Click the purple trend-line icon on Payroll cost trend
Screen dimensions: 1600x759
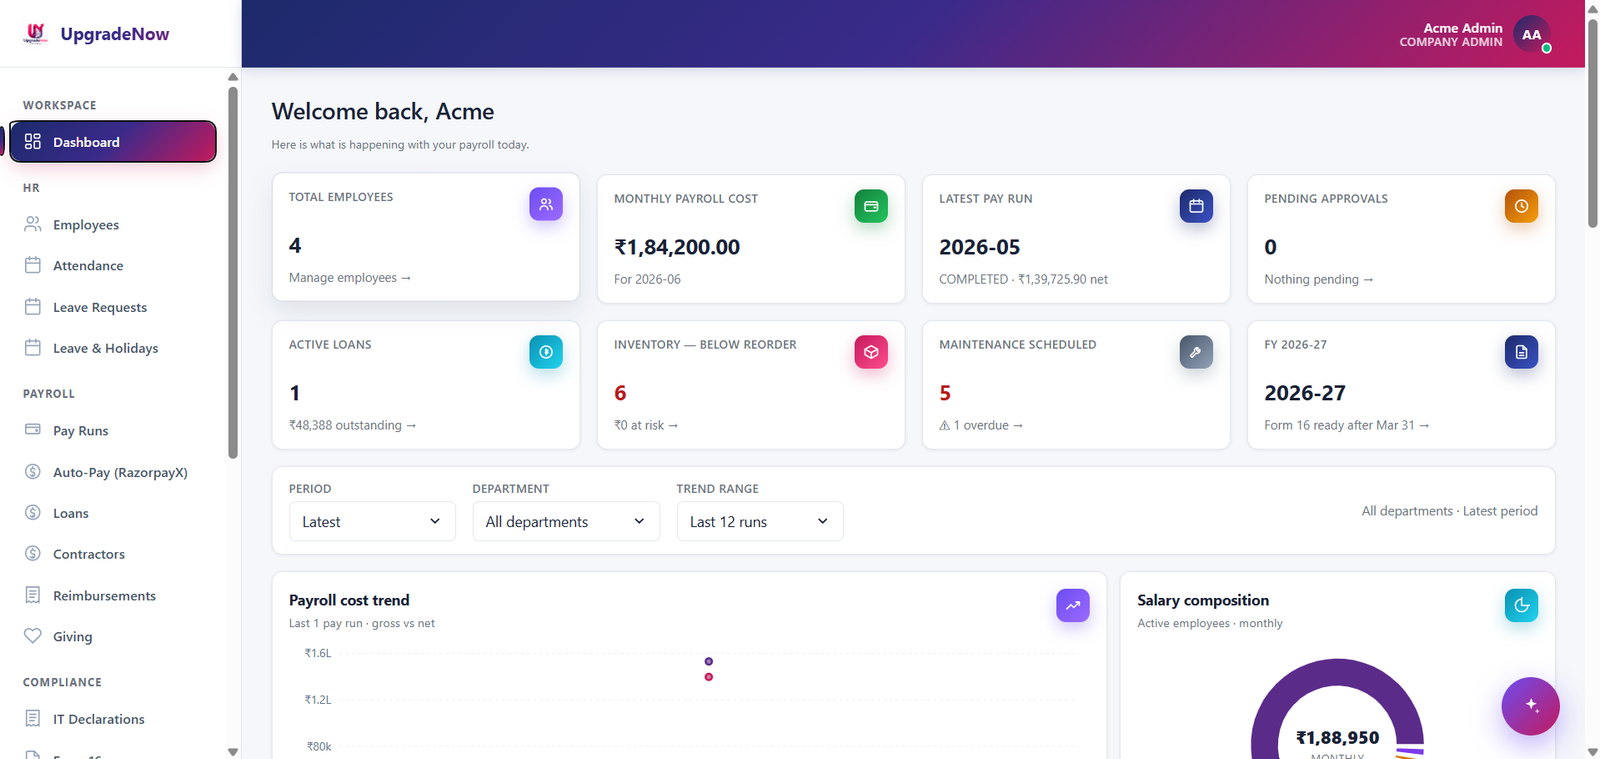click(1073, 605)
